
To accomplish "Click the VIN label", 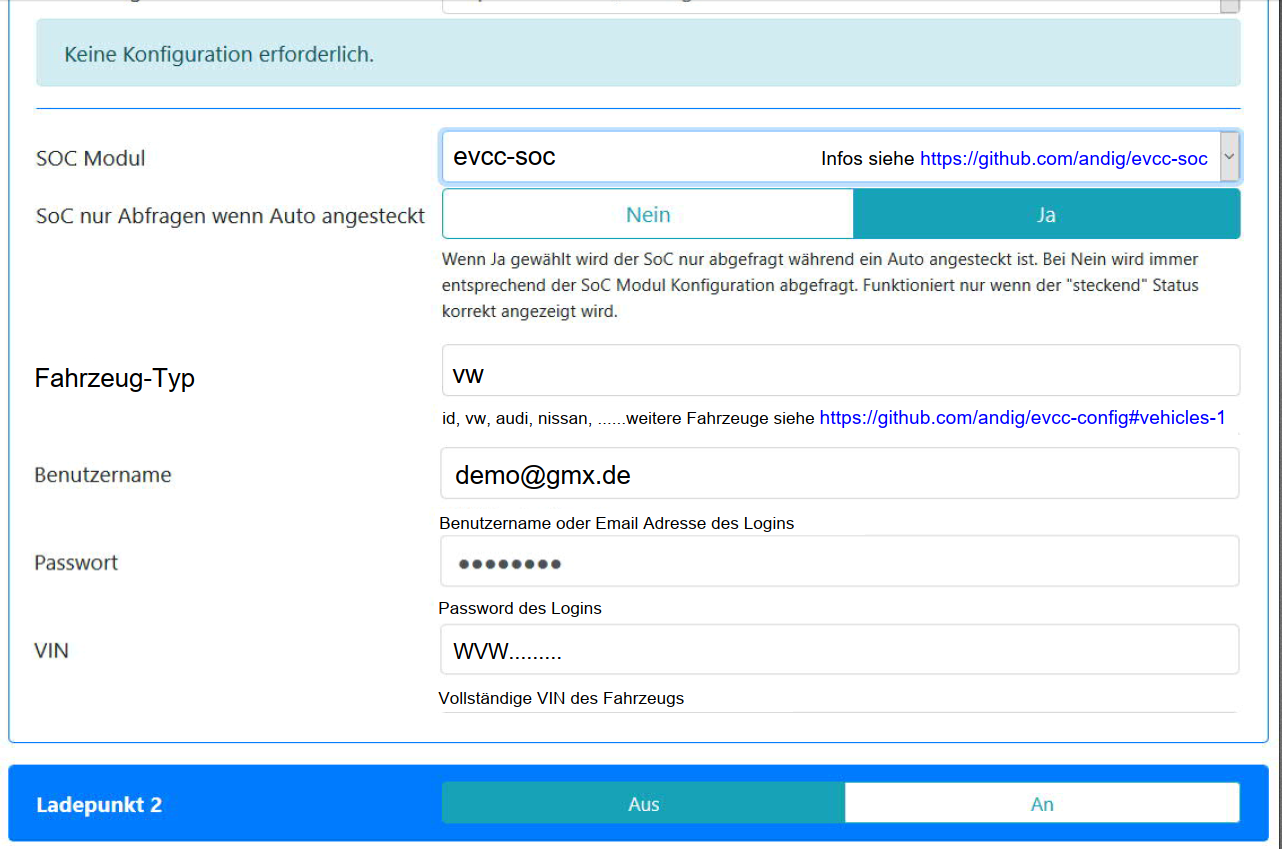I will pyautogui.click(x=52, y=650).
